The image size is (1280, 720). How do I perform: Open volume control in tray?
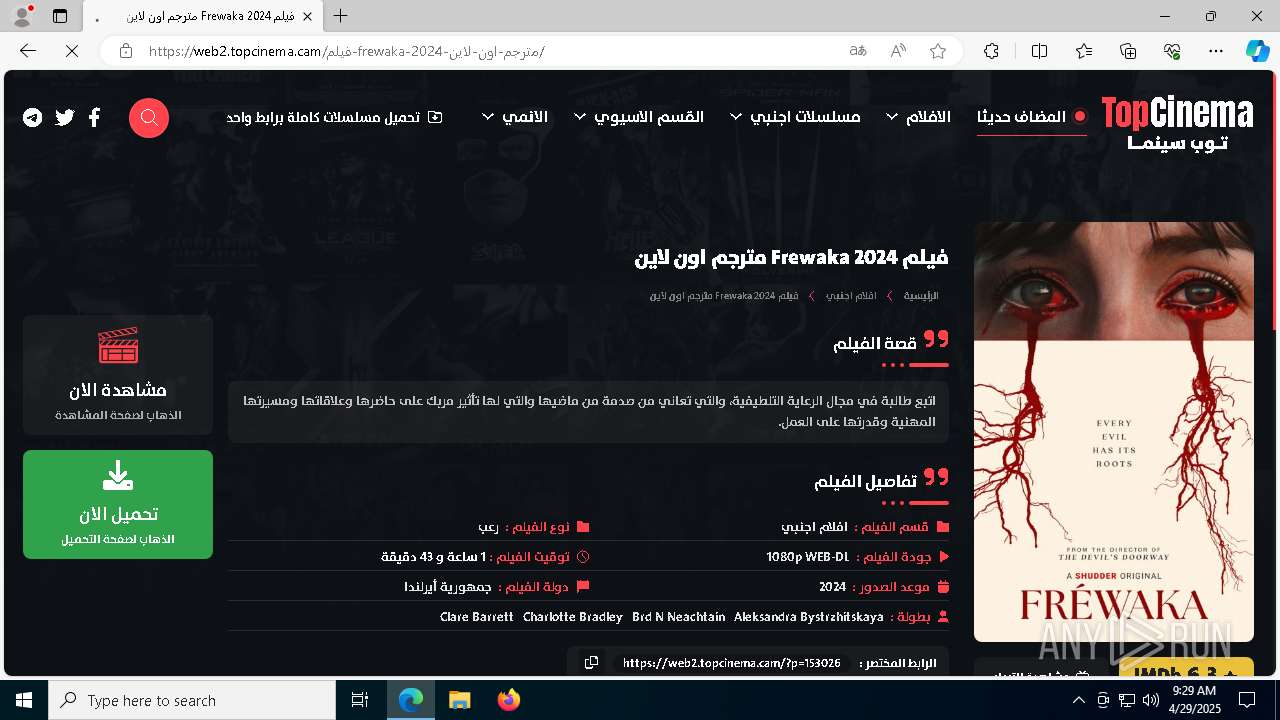1151,700
